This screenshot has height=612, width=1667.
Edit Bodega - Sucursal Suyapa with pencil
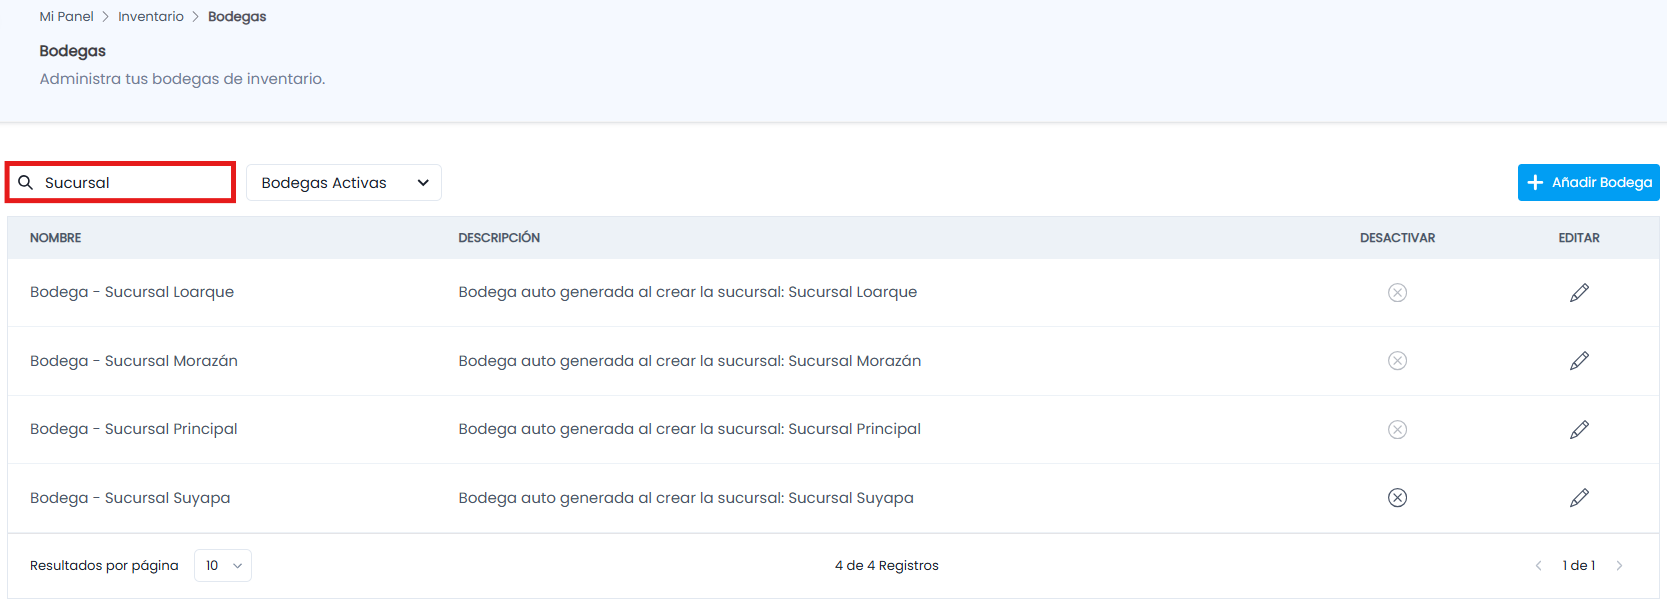point(1579,498)
